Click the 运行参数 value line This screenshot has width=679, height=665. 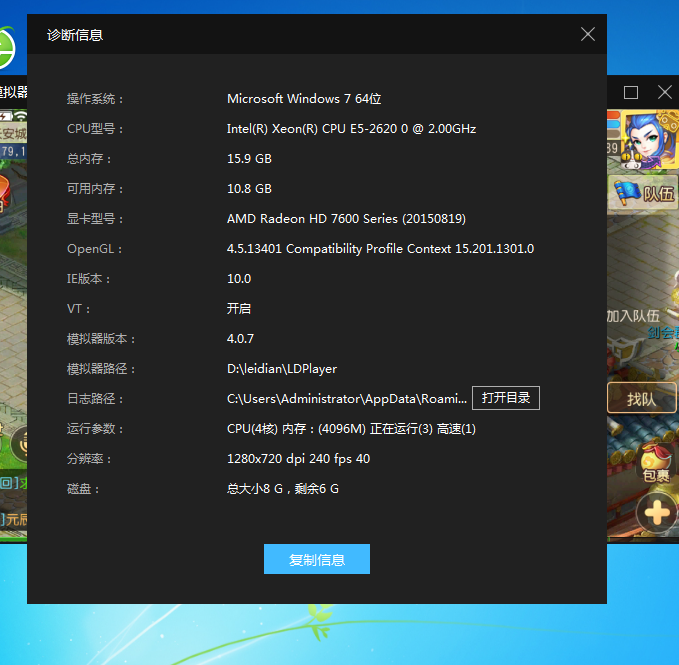(351, 429)
